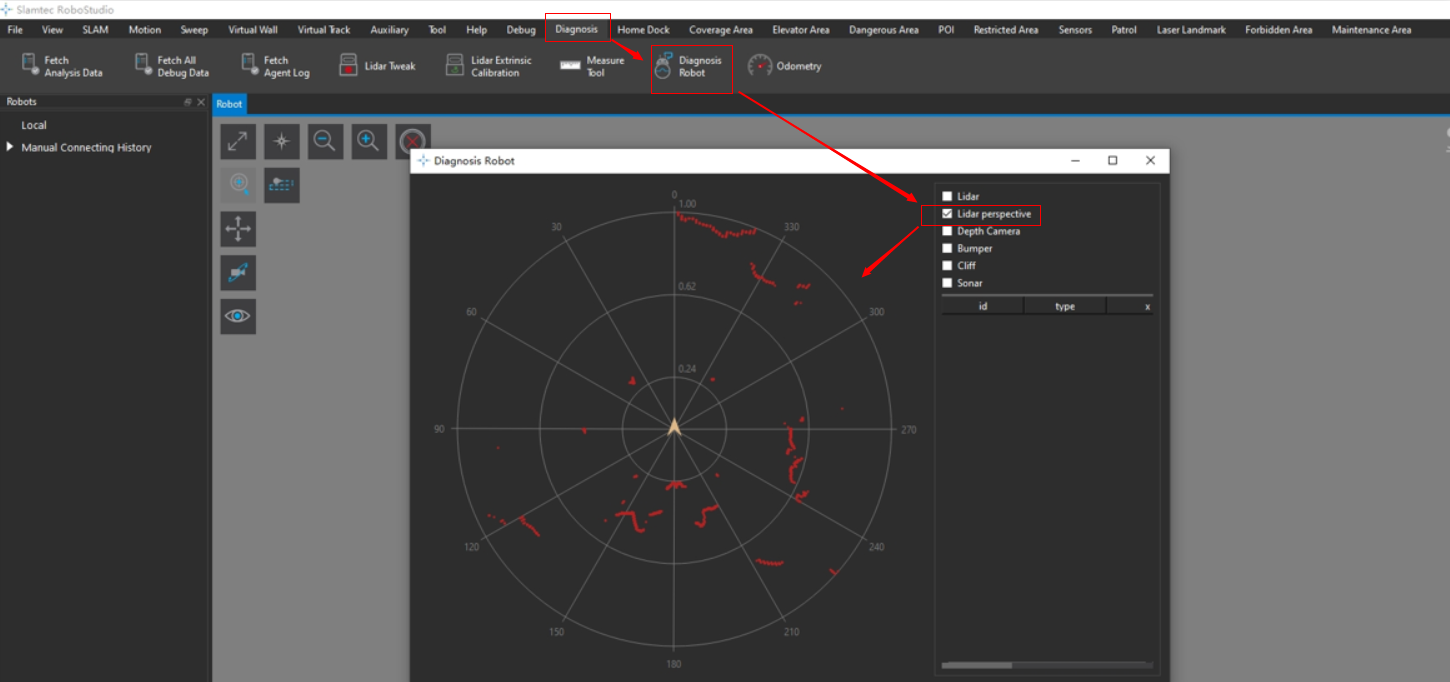
Task: Click the dashed rectangle area icon
Action: tap(282, 185)
